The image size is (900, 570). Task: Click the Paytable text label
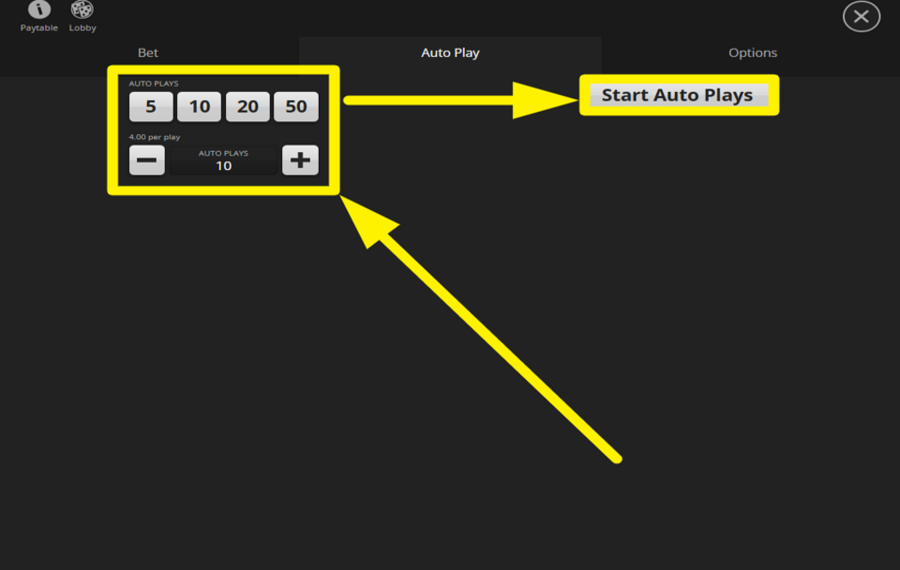tap(39, 28)
